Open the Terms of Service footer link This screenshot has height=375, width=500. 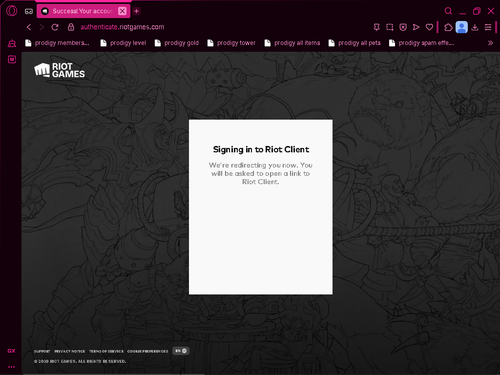coord(106,351)
